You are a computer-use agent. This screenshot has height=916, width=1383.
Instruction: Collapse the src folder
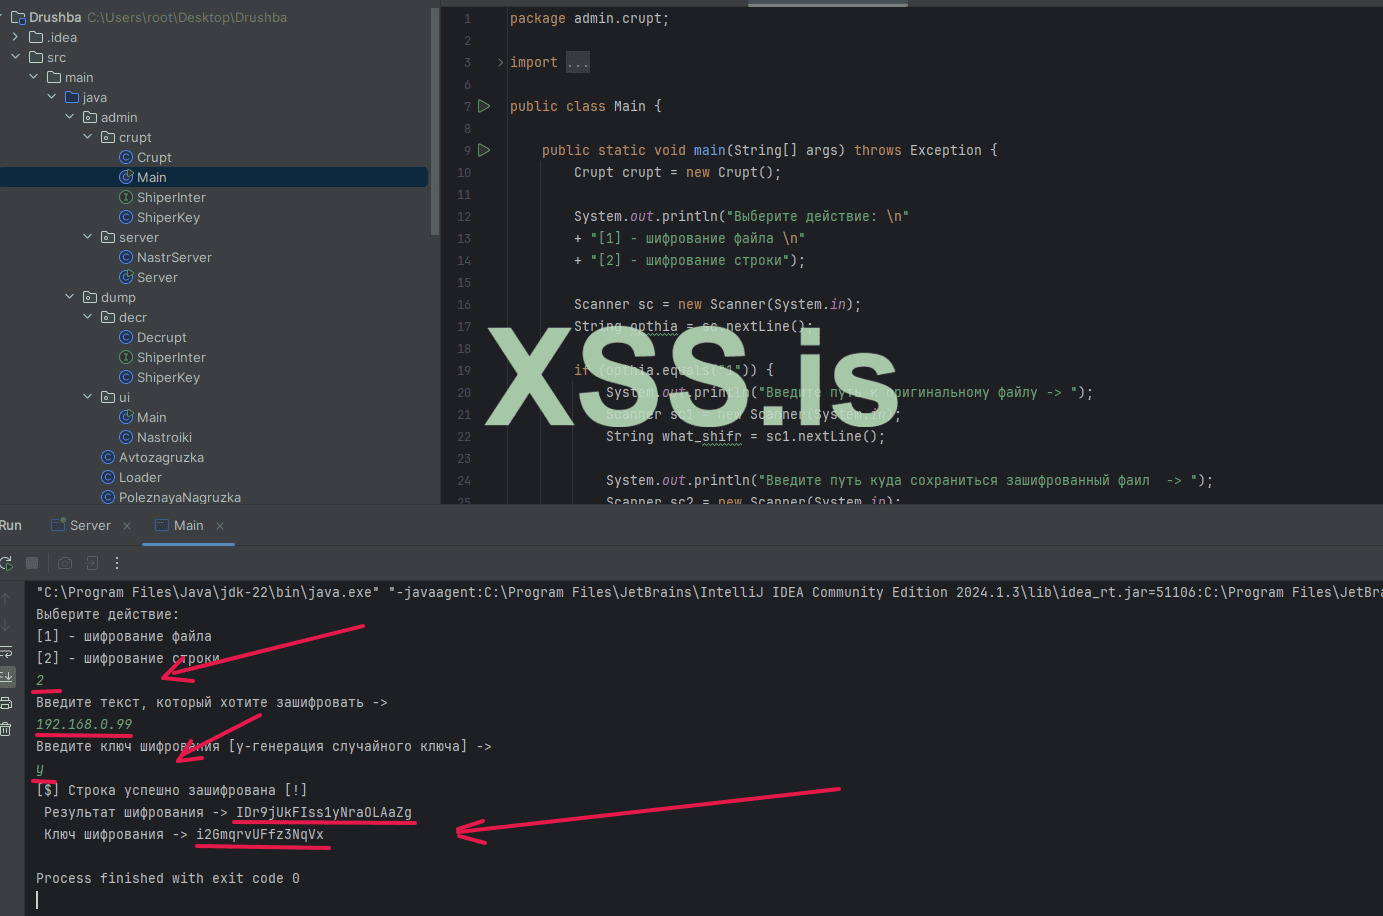[15, 57]
